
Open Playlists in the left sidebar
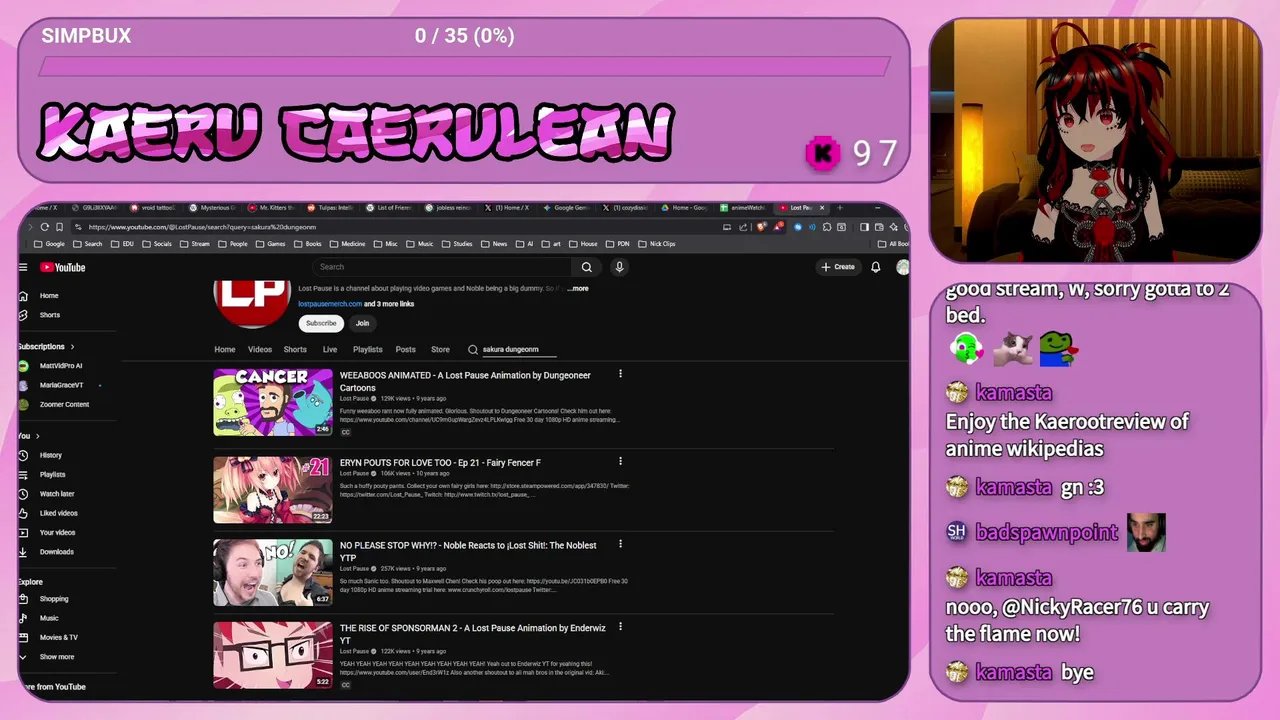pyautogui.click(x=43, y=475)
